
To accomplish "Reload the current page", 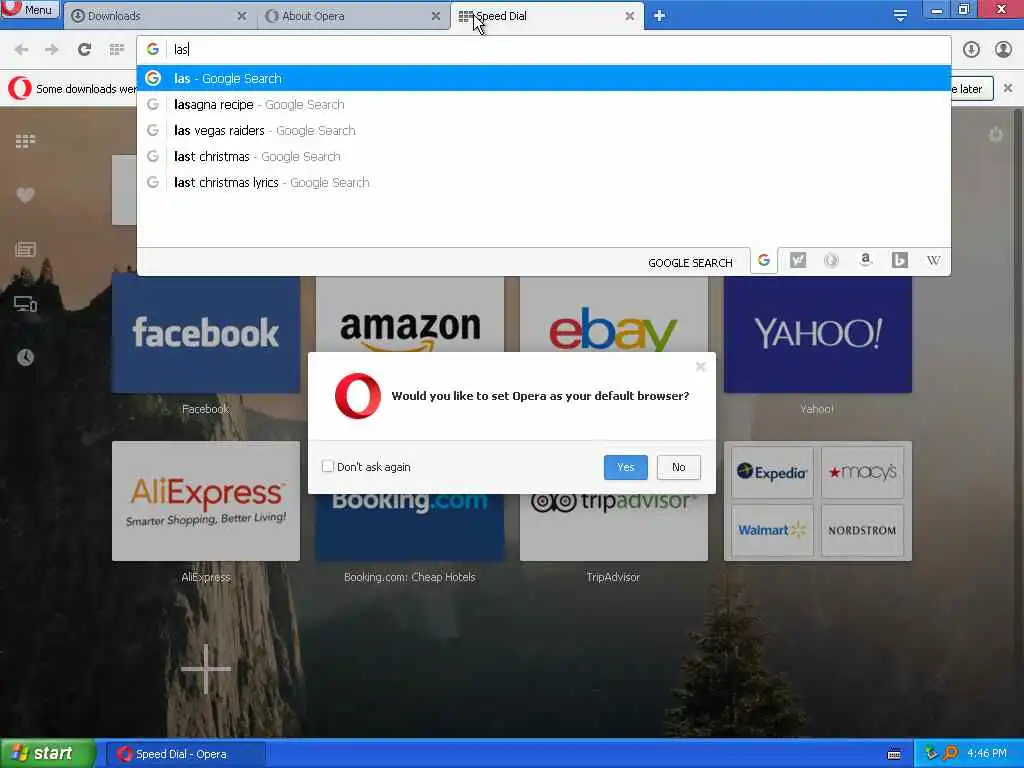I will pos(84,50).
